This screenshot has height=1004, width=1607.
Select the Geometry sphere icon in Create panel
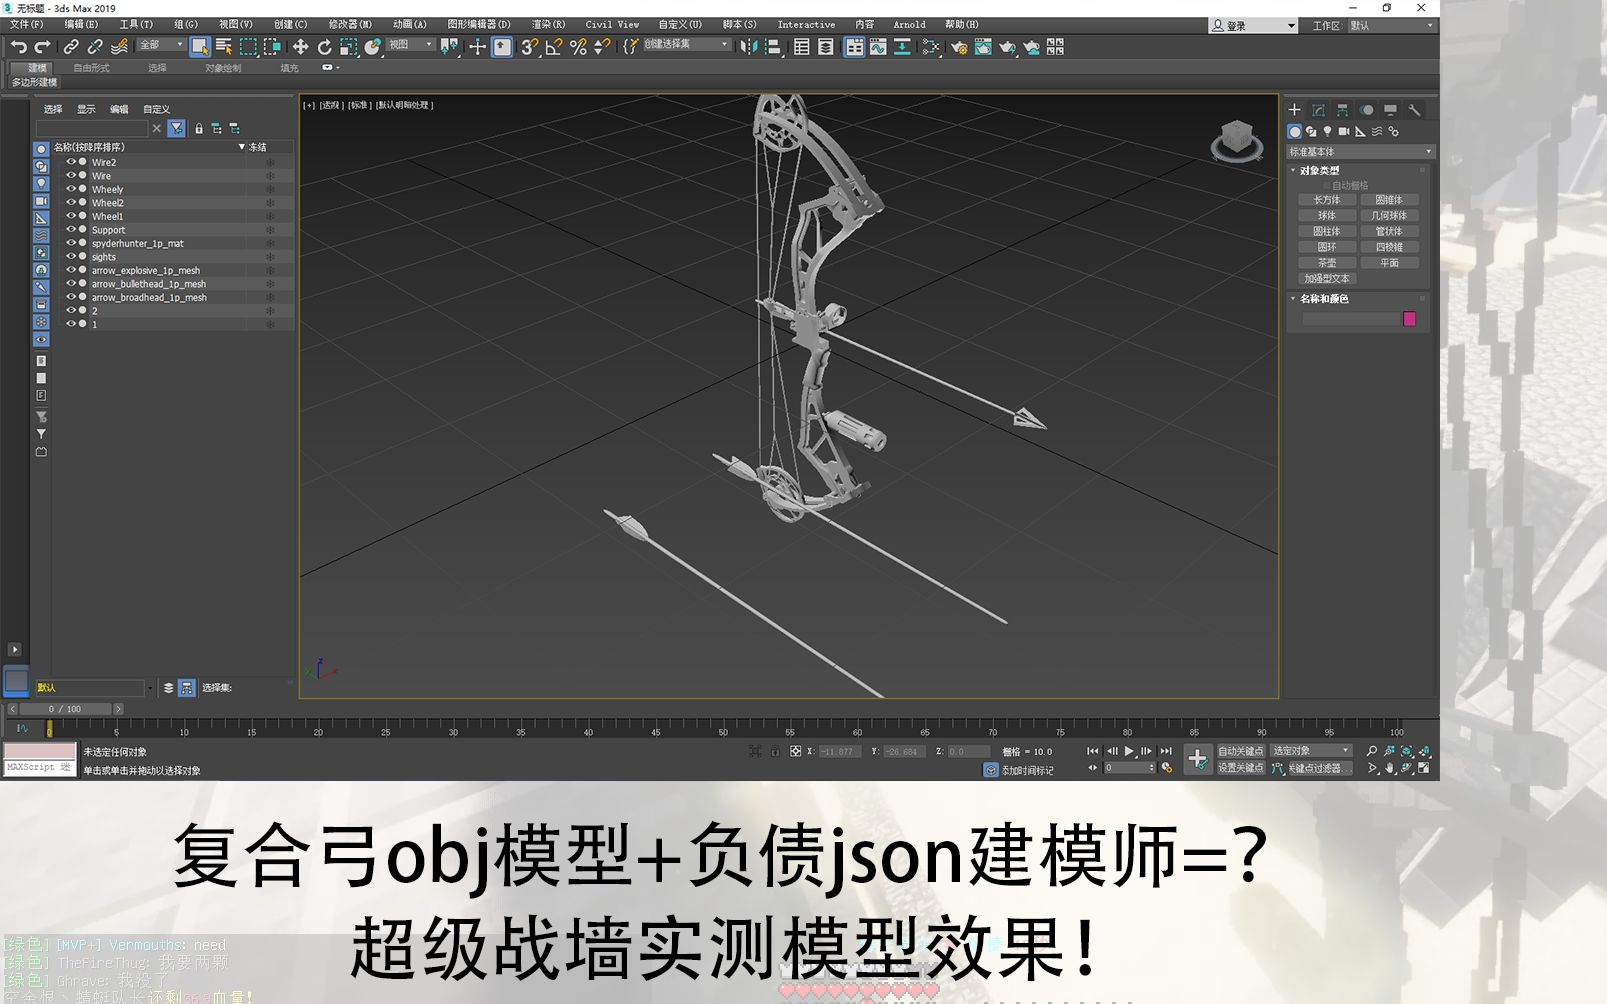[1295, 131]
